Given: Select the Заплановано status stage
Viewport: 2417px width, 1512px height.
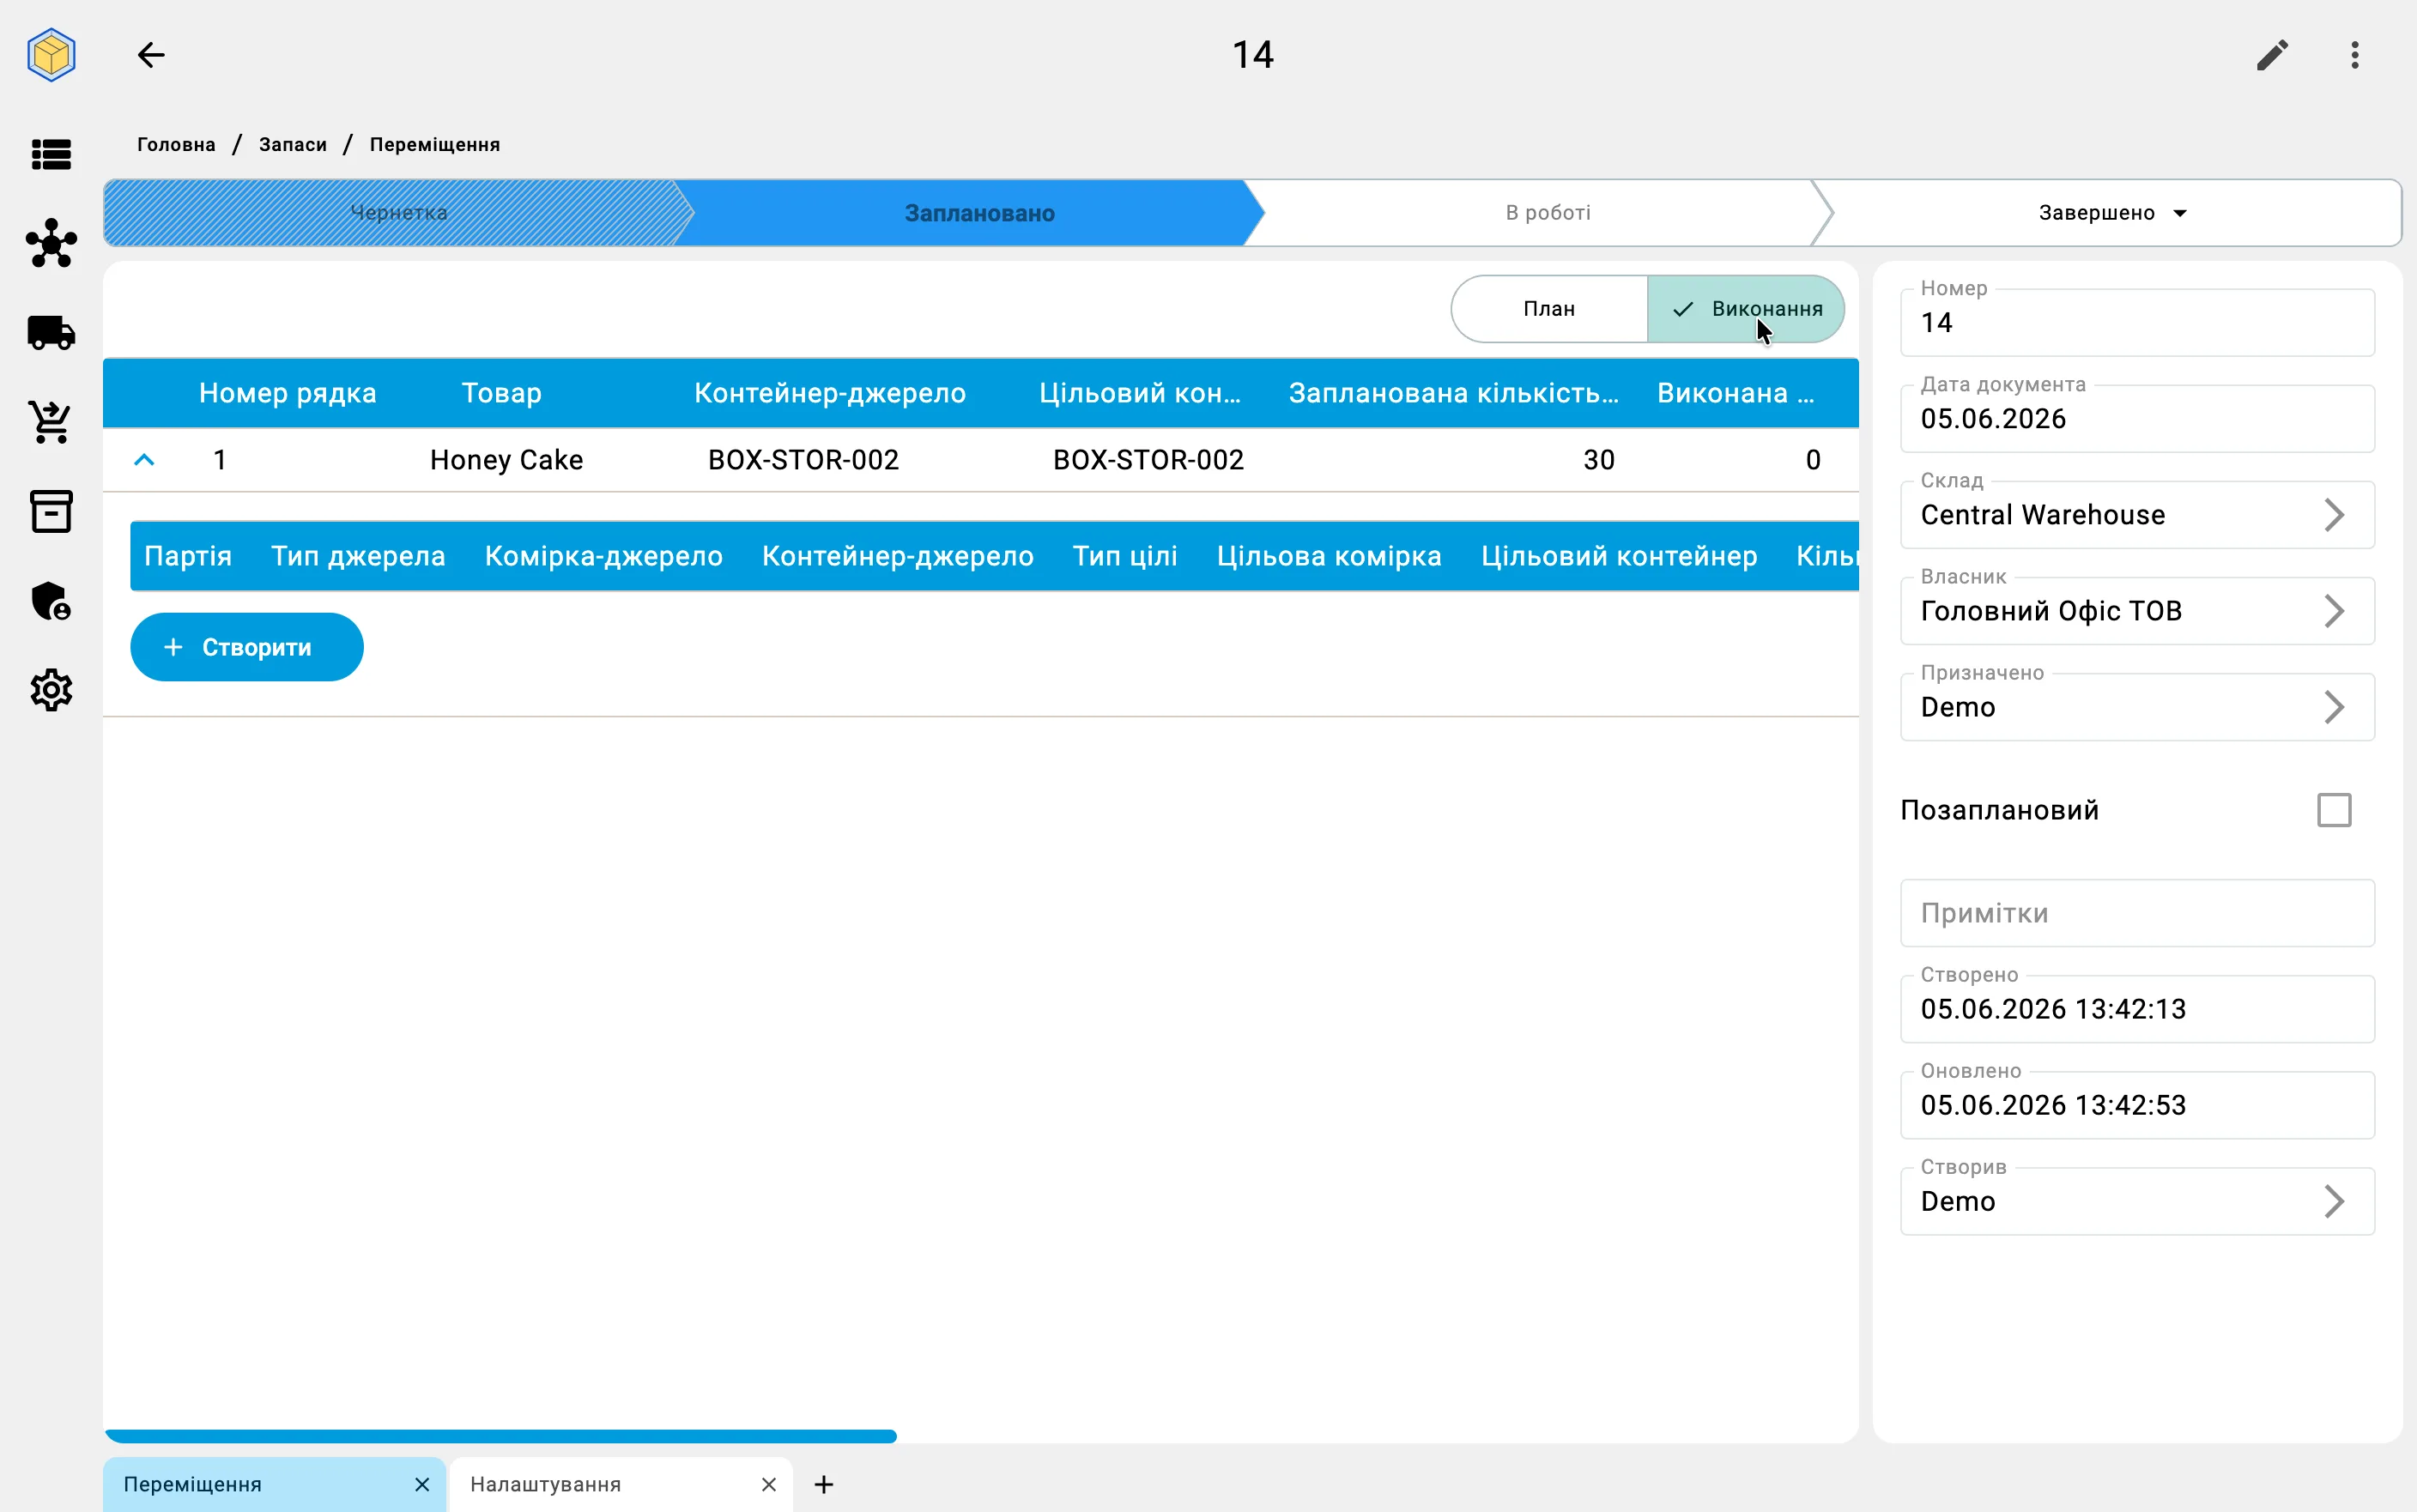Looking at the screenshot, I should 979,213.
